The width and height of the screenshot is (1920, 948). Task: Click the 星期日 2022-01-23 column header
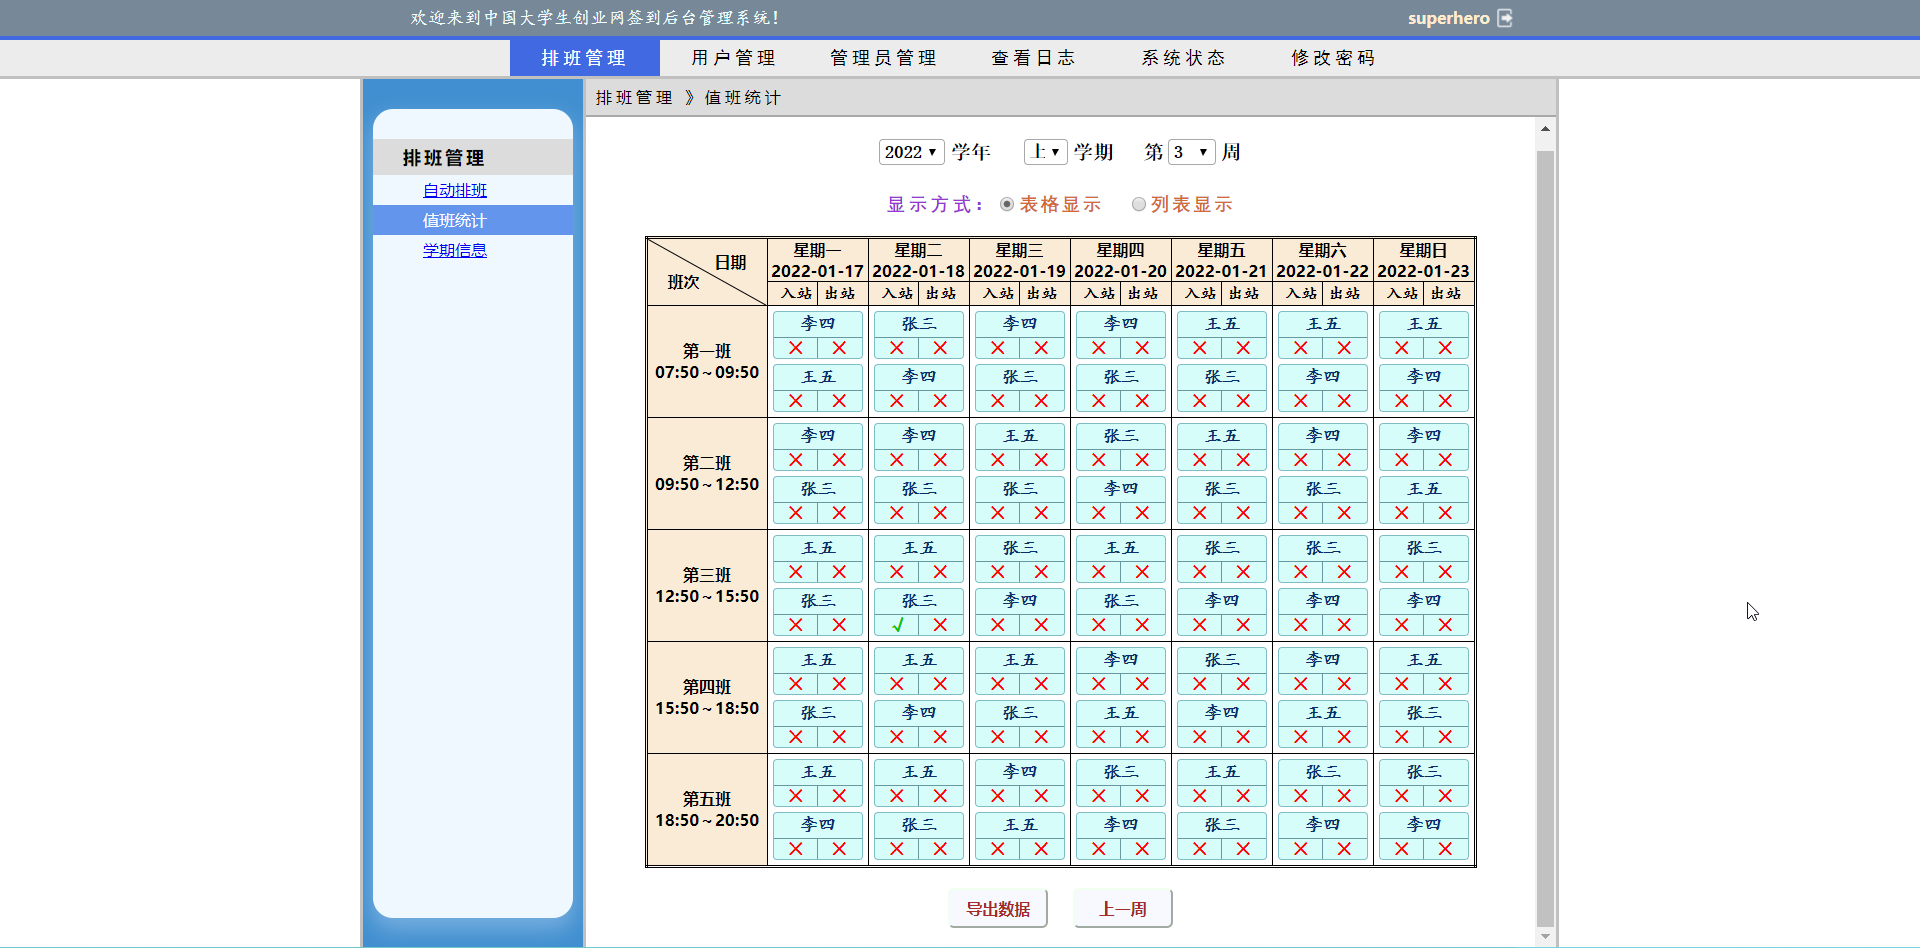(1423, 260)
